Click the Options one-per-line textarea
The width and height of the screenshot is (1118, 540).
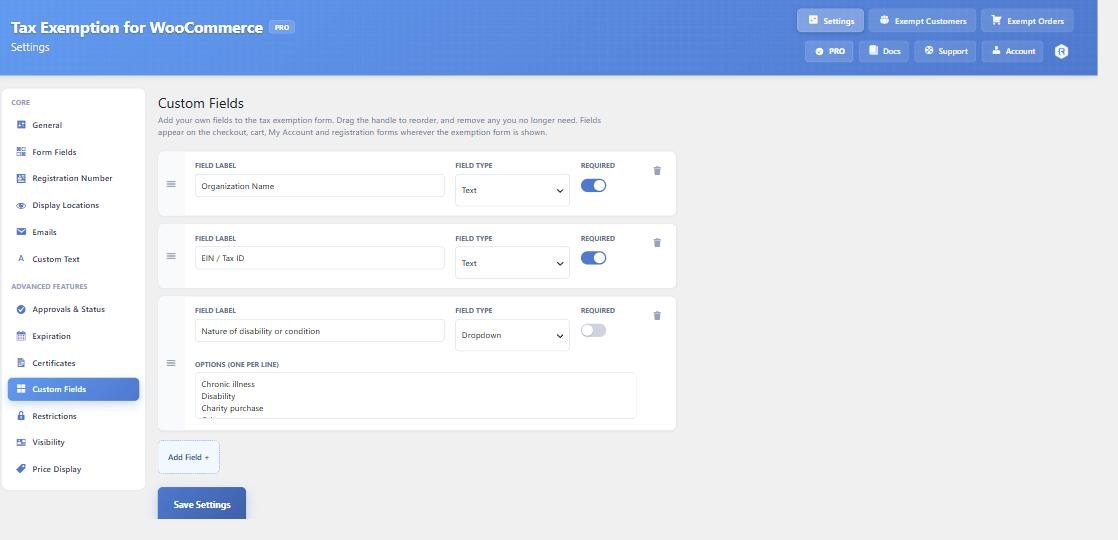pos(416,395)
